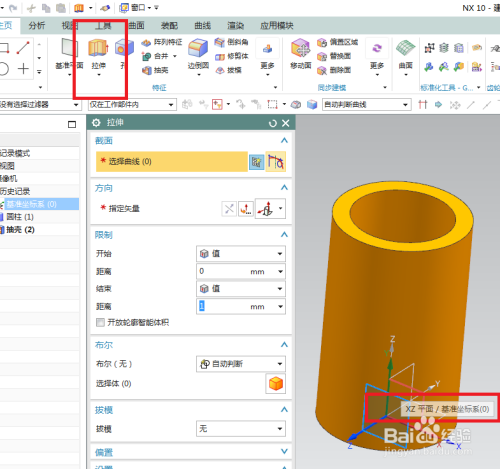
Task: Maximize the navigator panel square icon
Action: click(72, 125)
